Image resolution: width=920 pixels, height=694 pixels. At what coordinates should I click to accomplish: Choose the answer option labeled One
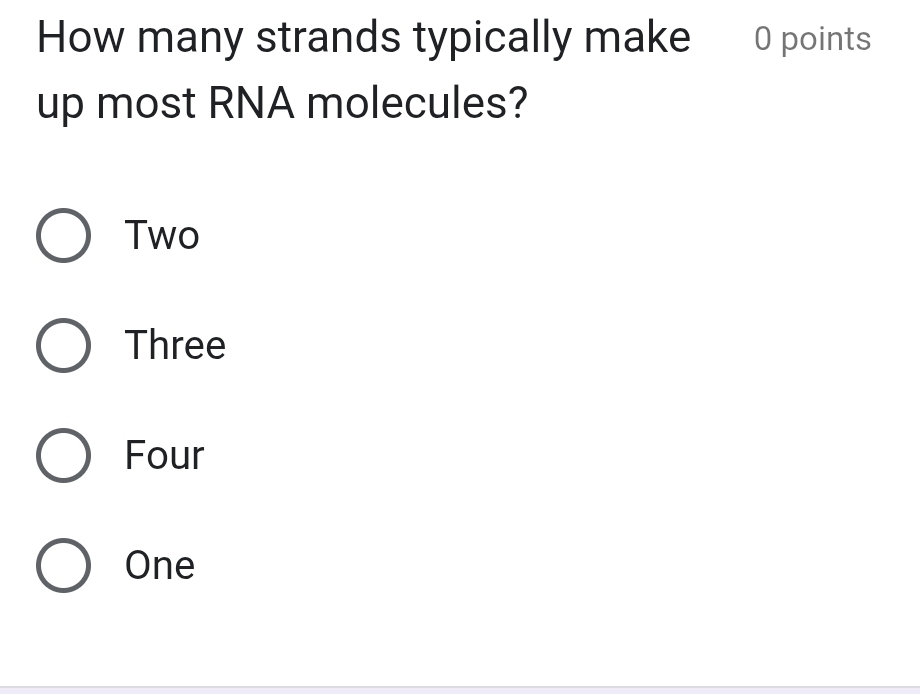coord(159,565)
